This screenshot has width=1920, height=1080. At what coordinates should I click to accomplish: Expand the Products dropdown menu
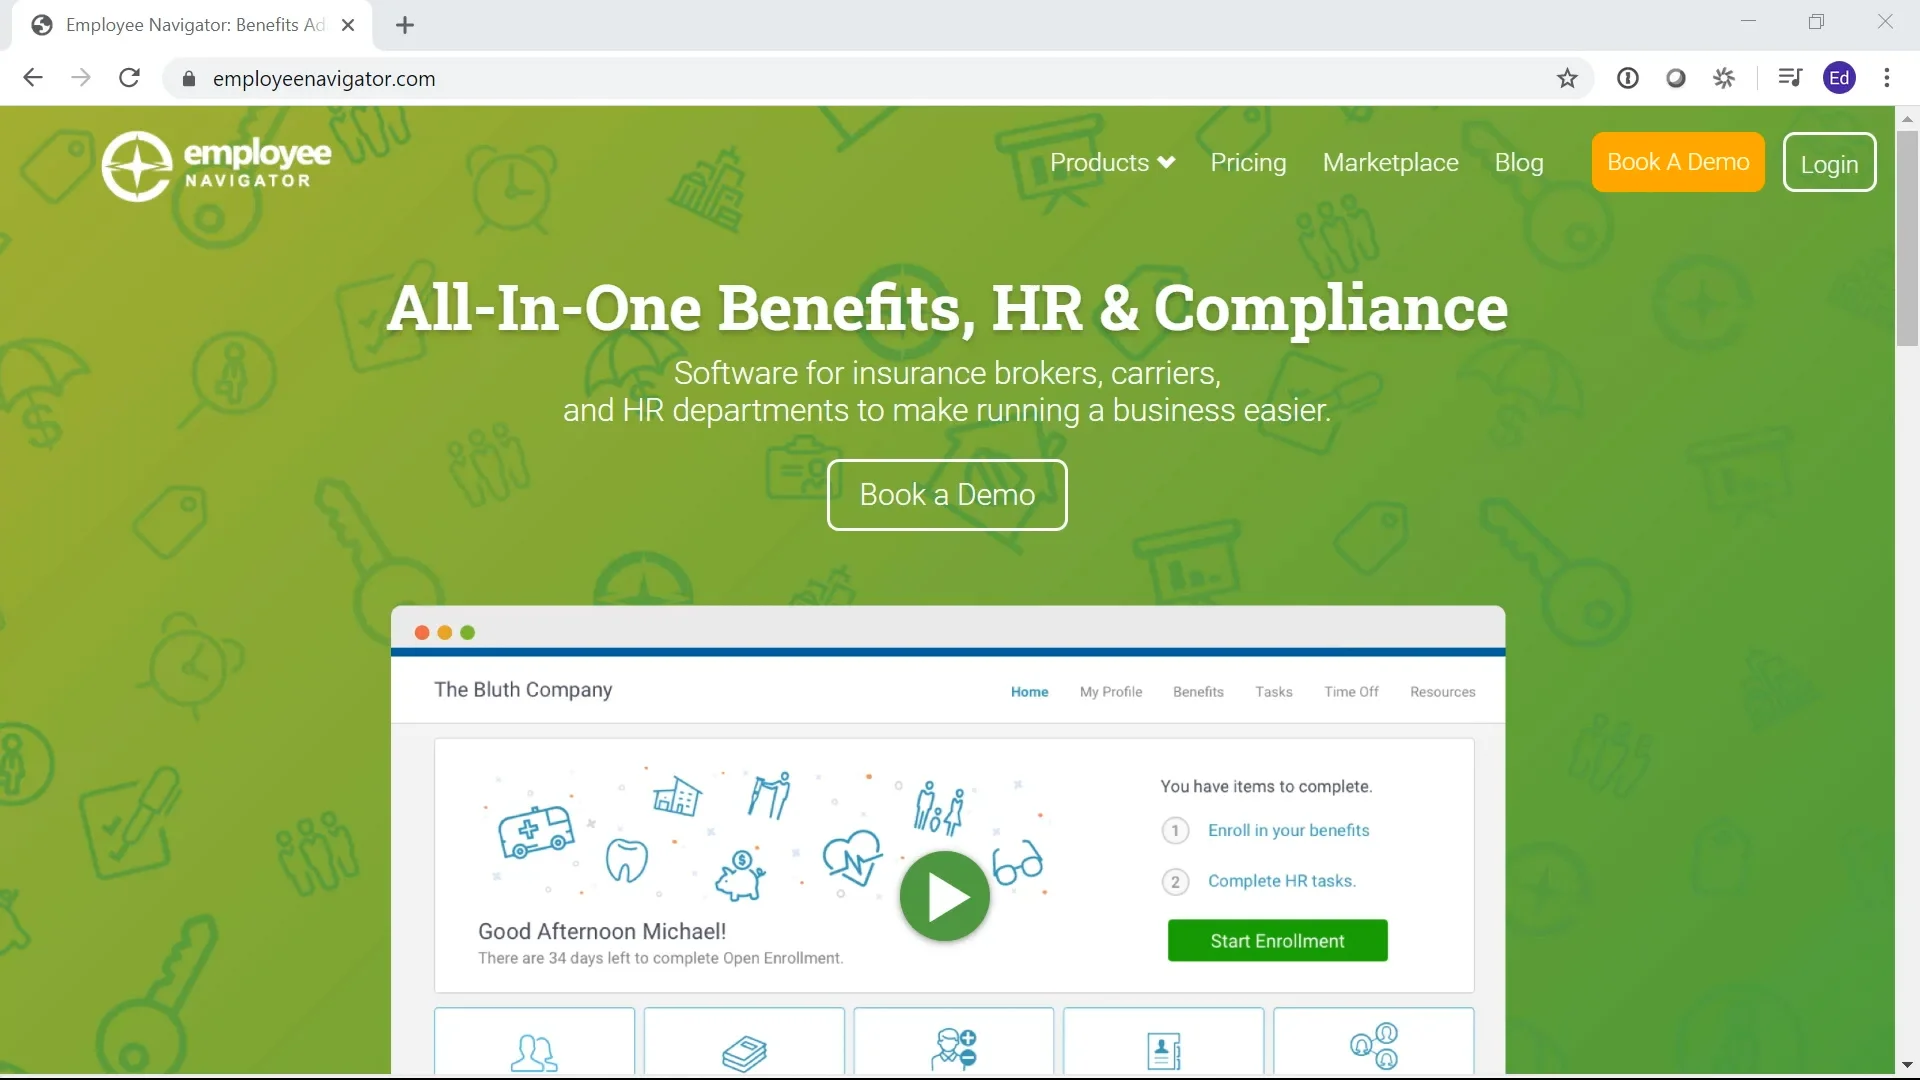point(1112,162)
